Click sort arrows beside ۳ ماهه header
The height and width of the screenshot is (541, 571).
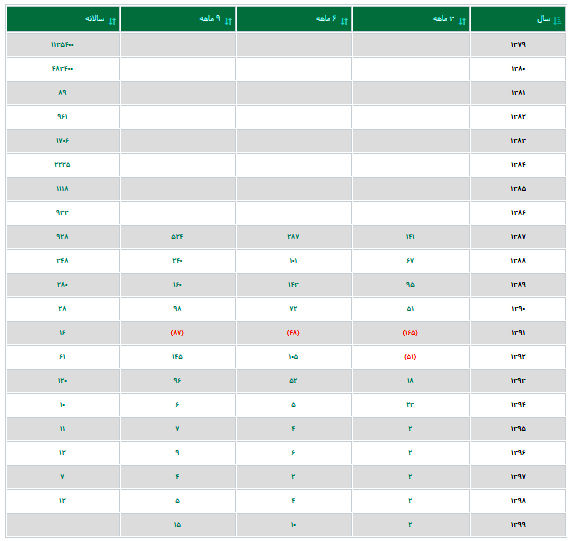pos(462,21)
